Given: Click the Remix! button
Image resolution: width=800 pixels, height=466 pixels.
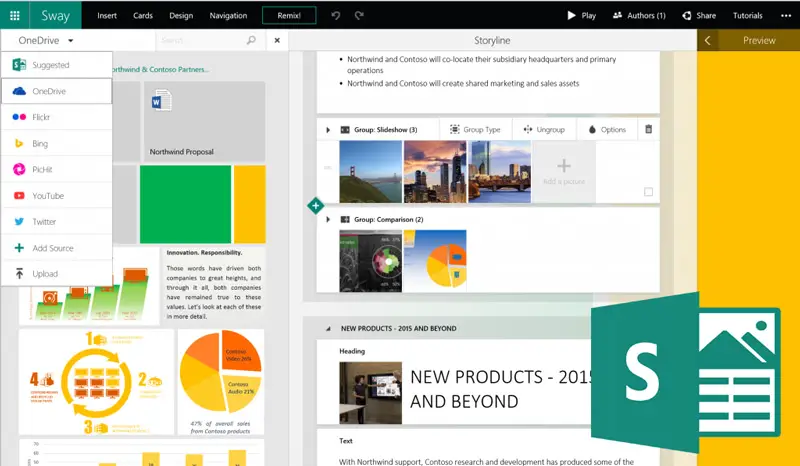Looking at the screenshot, I should point(289,15).
